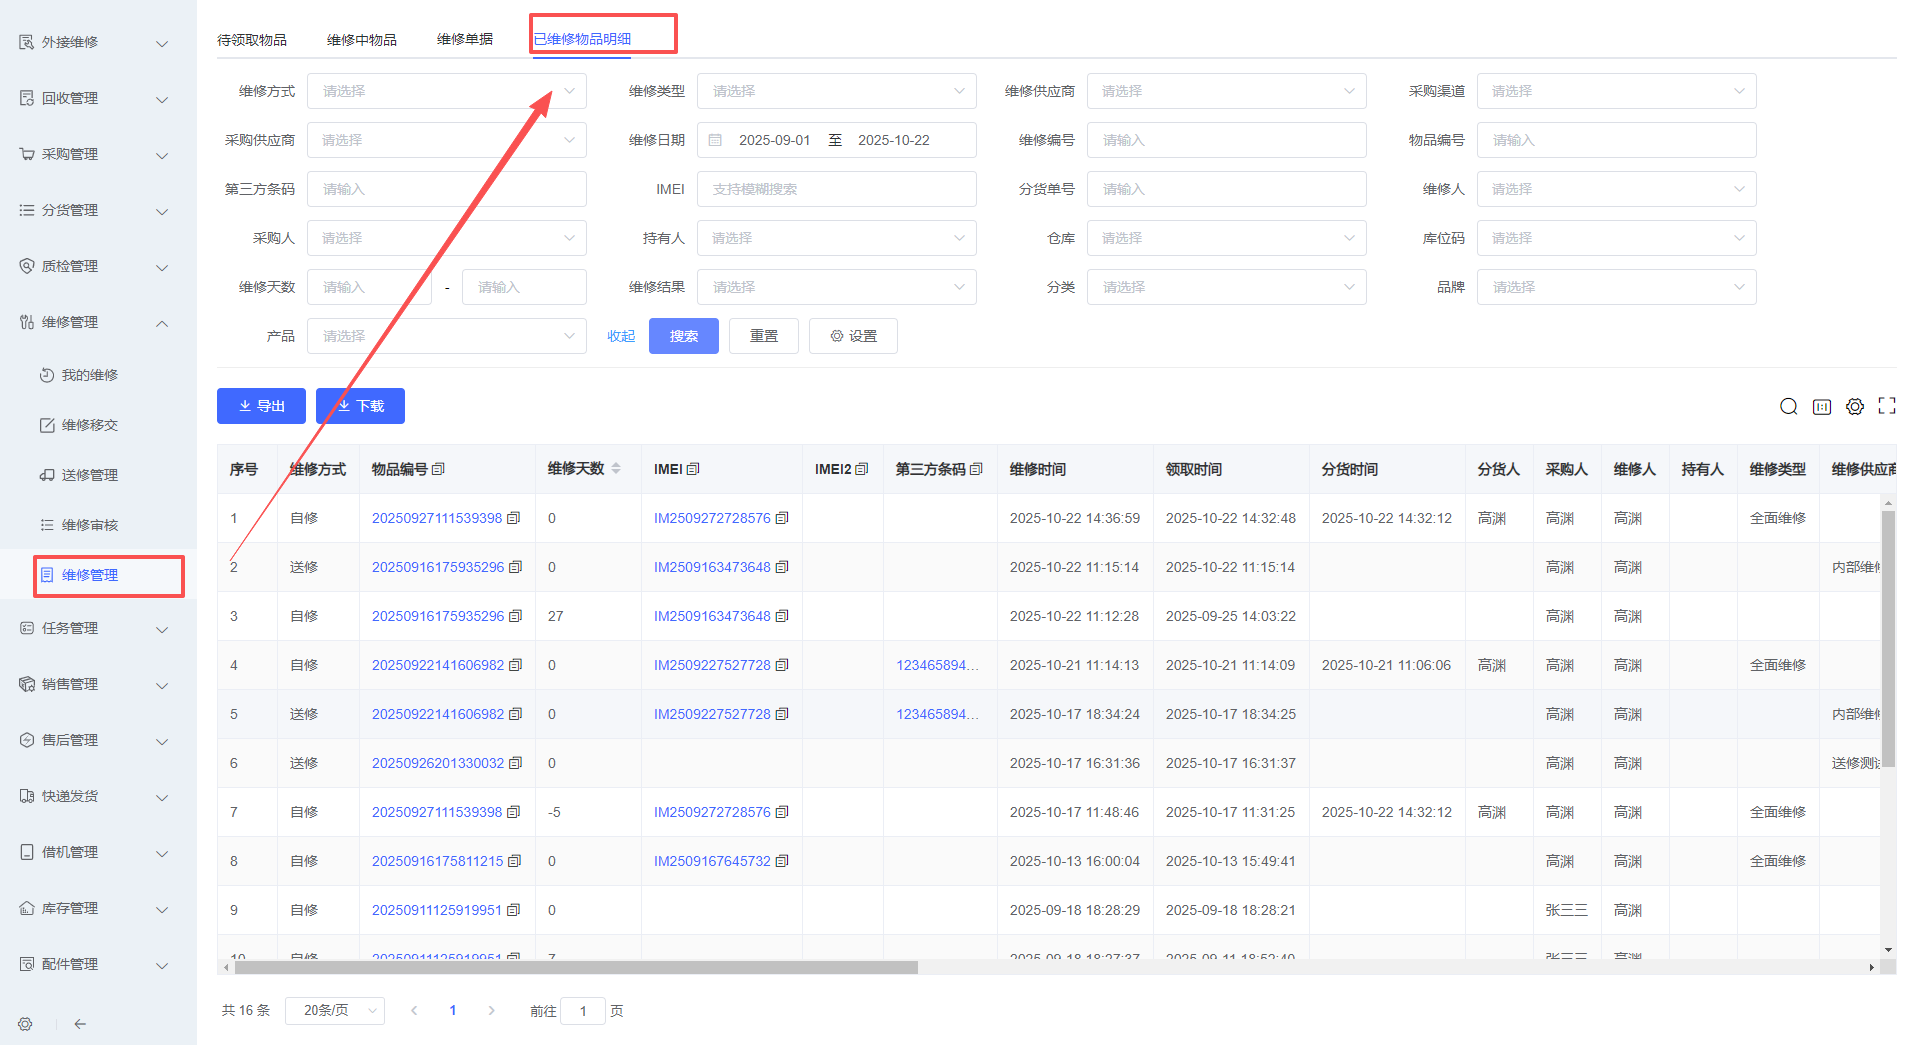Open table column settings gear icon
The image size is (1917, 1045).
point(1854,406)
